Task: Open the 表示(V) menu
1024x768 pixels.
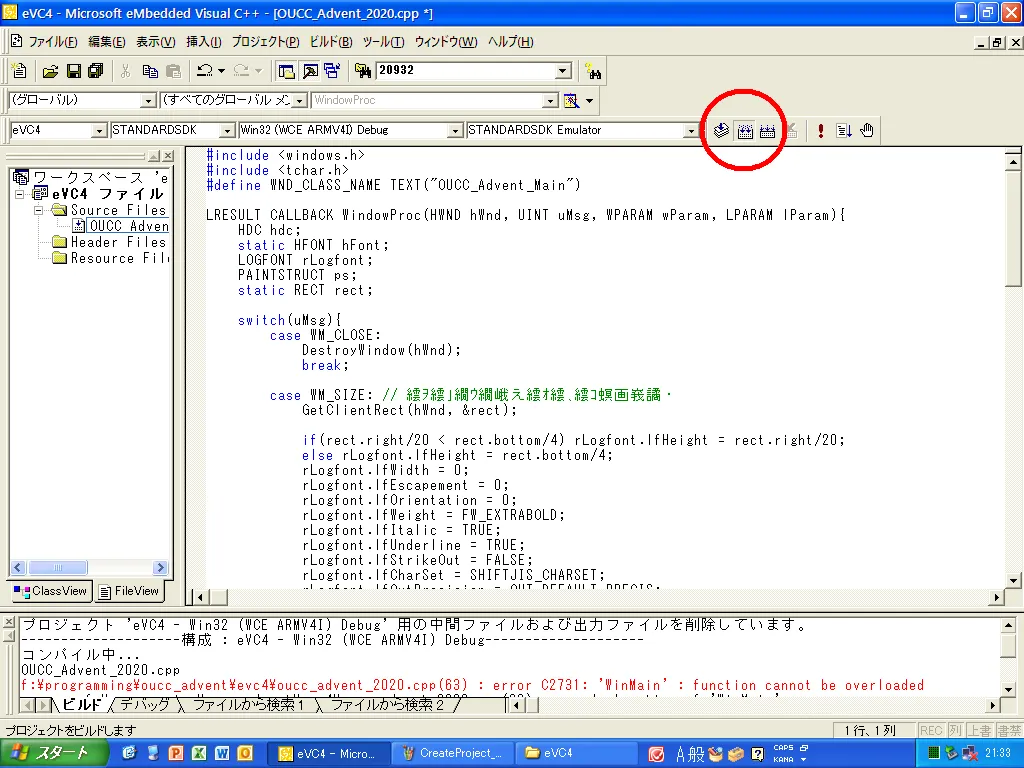Action: 155,42
